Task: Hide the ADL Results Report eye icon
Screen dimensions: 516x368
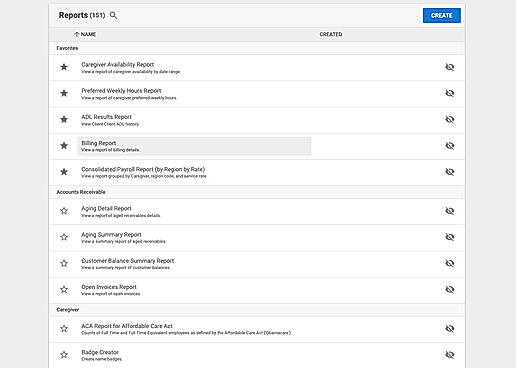Action: pos(450,119)
